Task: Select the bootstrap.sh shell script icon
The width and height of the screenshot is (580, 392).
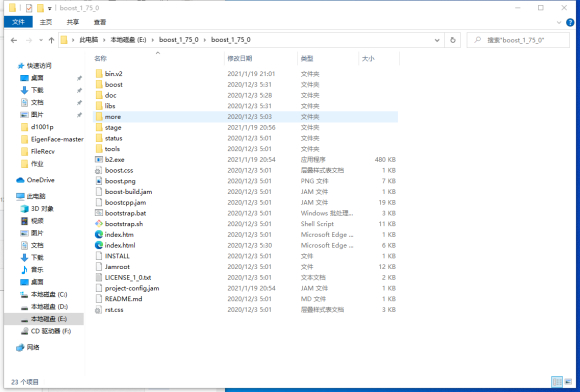Action: [99, 224]
